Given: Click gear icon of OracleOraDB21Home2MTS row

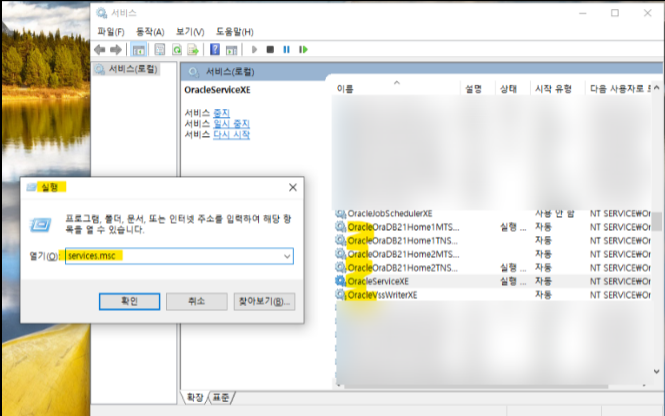Looking at the screenshot, I should pos(340,254).
